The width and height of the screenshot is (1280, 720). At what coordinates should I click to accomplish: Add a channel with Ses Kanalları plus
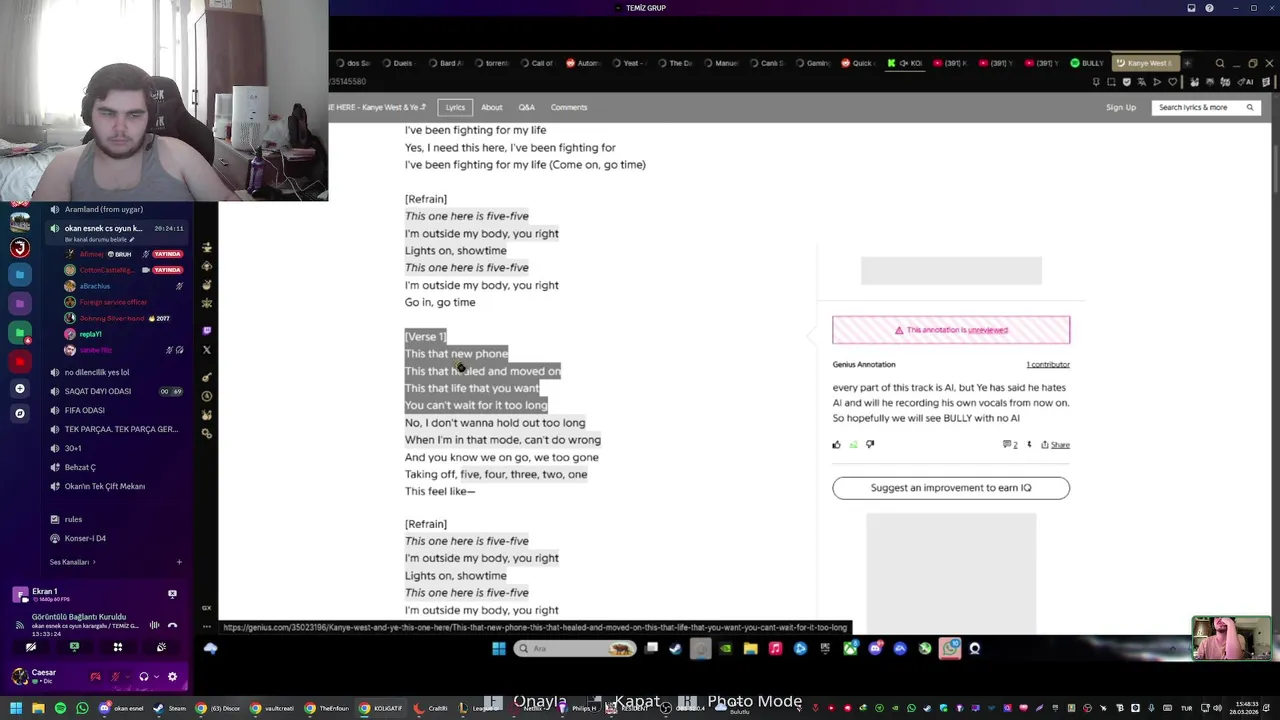click(x=179, y=562)
